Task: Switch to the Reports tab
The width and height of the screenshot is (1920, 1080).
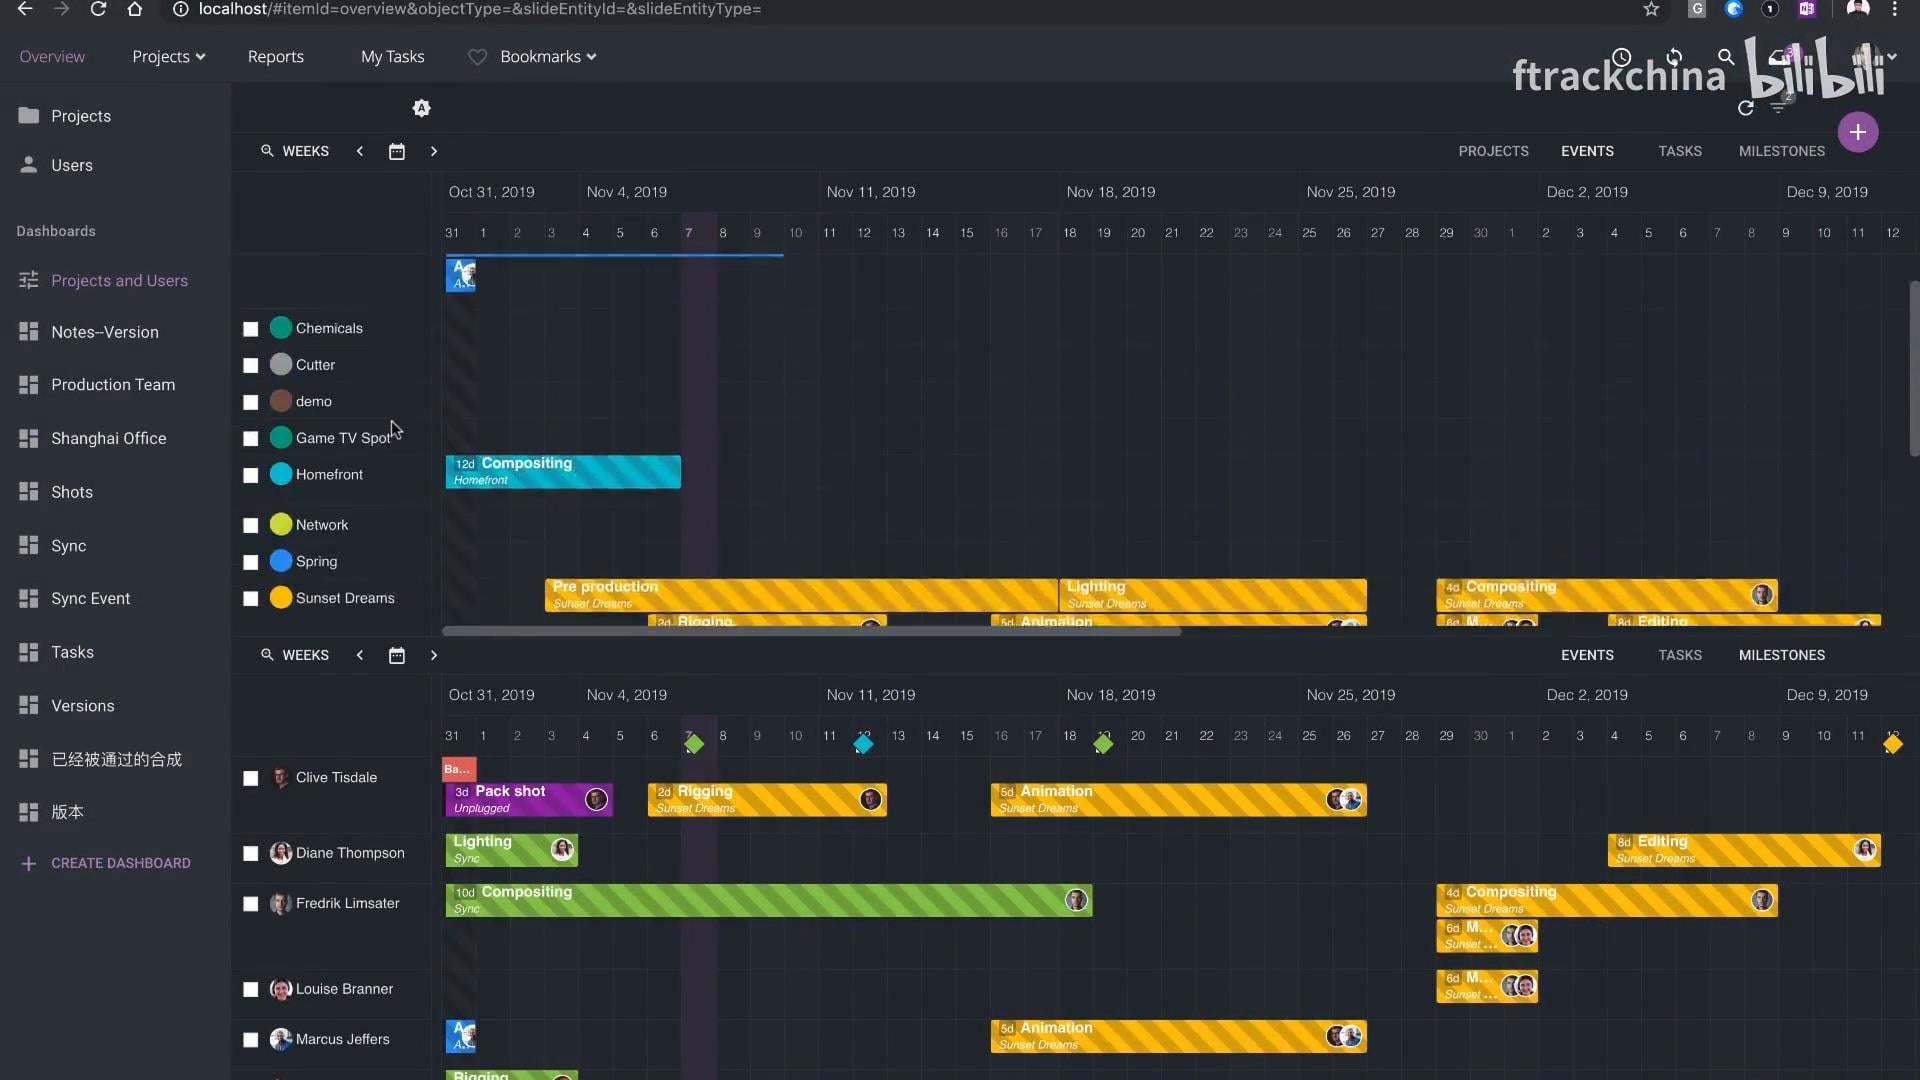Action: coord(275,57)
